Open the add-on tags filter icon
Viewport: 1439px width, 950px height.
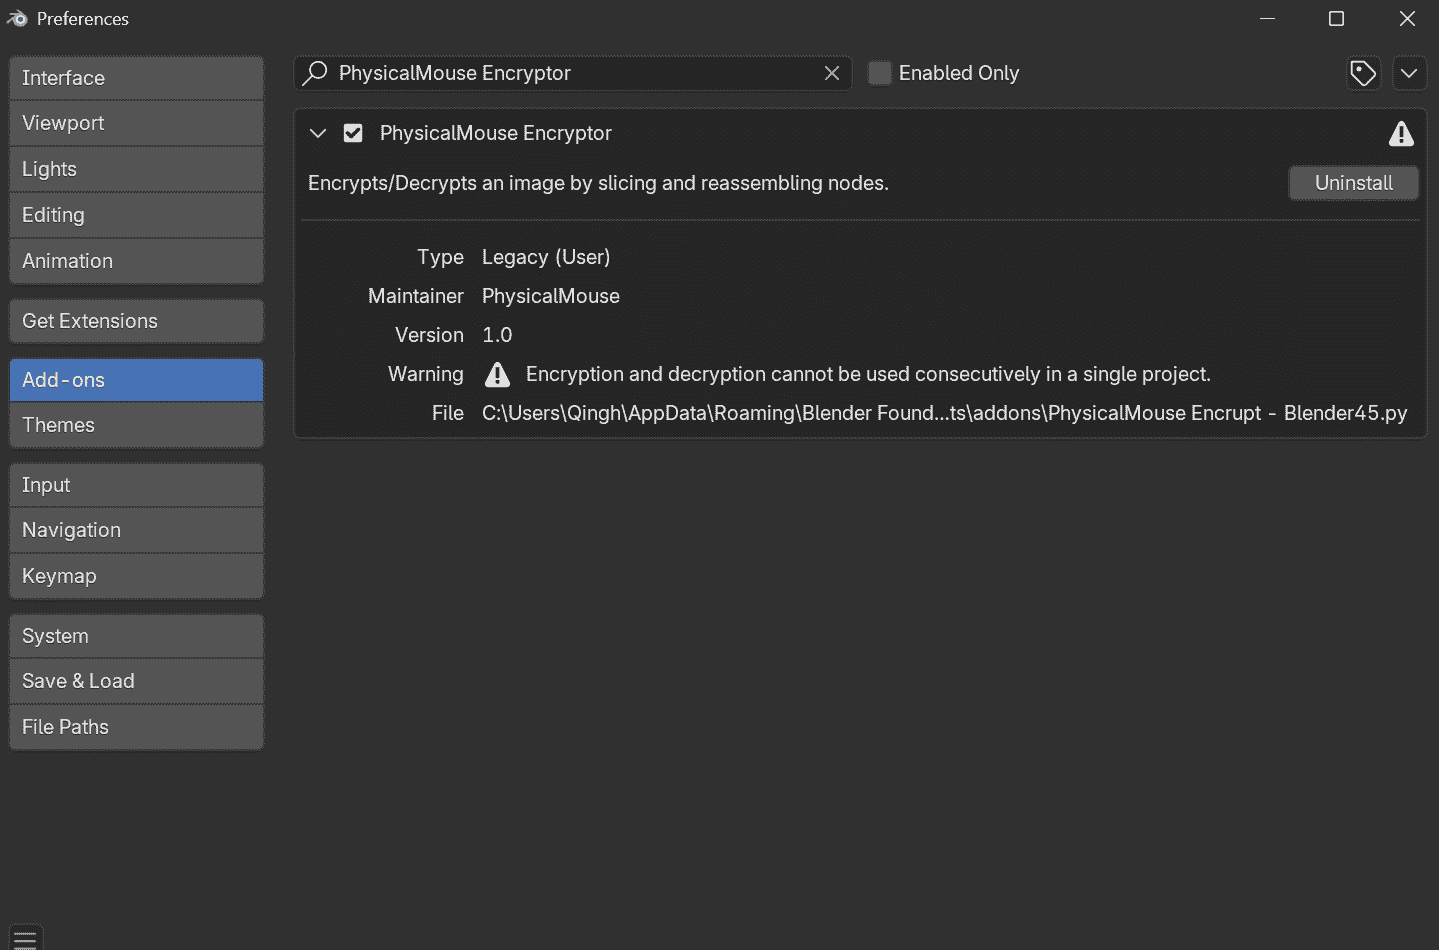(1363, 73)
